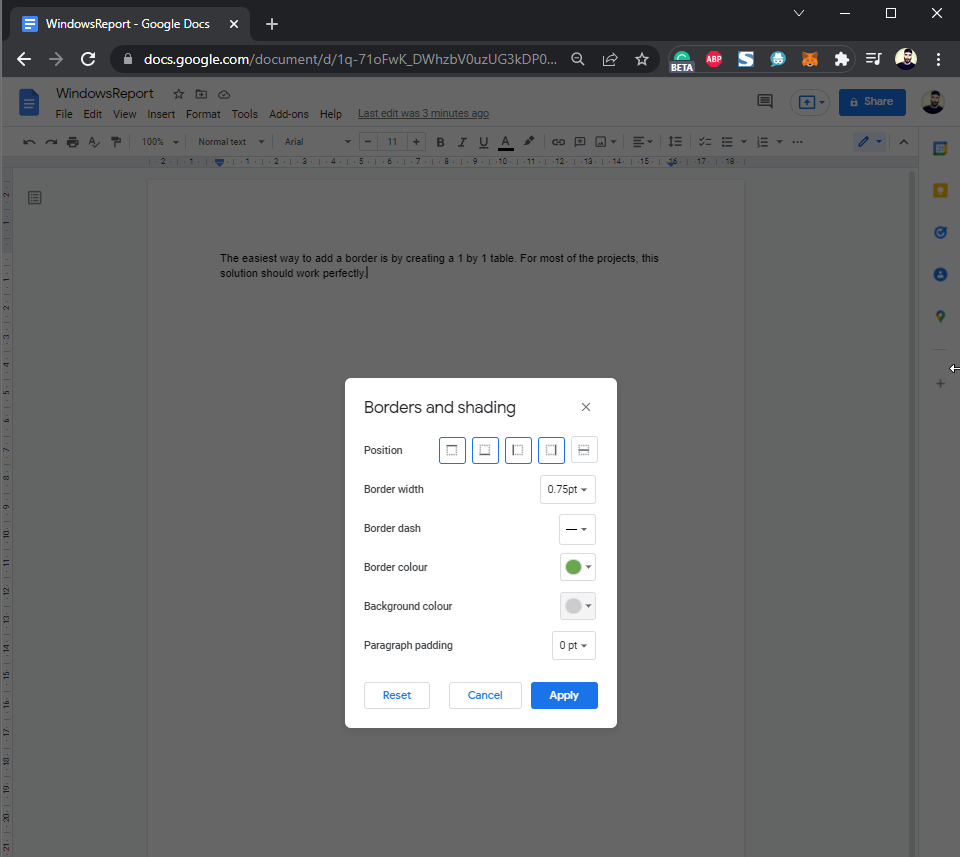Star the WindowsReport document

[178, 94]
